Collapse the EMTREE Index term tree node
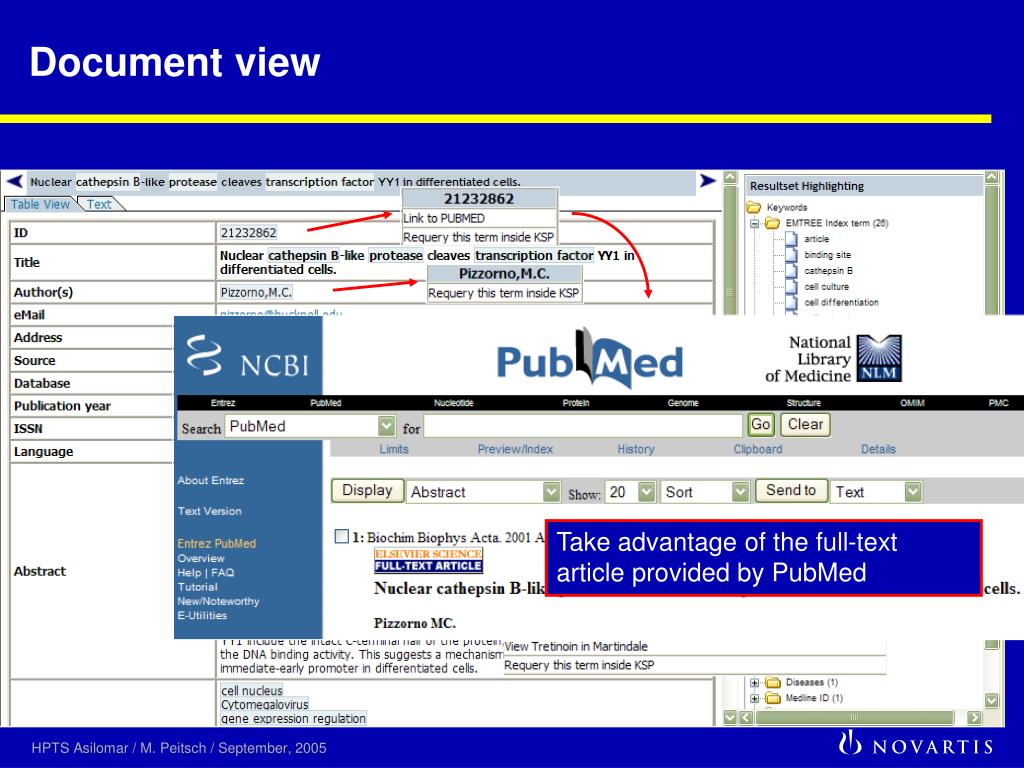1024x768 pixels. 754,223
